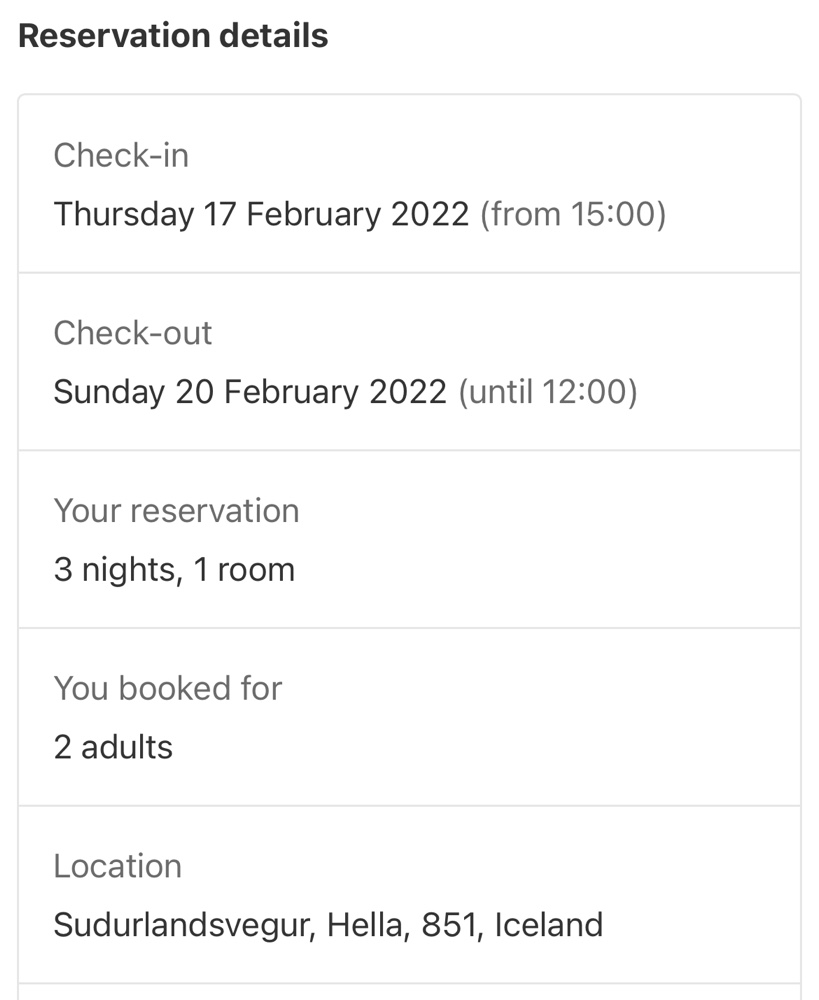Click the word Iceland in address
This screenshot has height=1000, width=819.
coord(549,925)
